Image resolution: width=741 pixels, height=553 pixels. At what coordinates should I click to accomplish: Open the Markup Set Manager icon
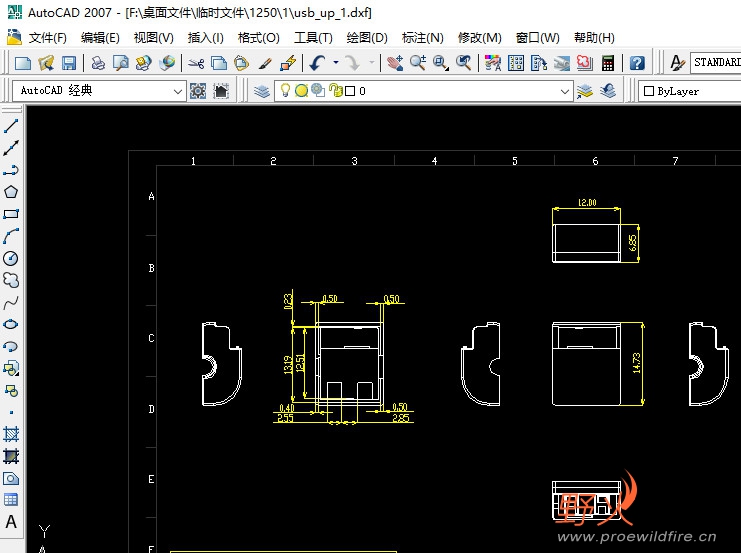pos(585,62)
